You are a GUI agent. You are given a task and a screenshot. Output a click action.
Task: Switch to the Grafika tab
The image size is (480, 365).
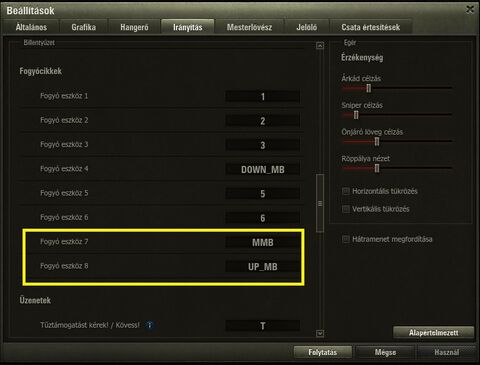(83, 27)
